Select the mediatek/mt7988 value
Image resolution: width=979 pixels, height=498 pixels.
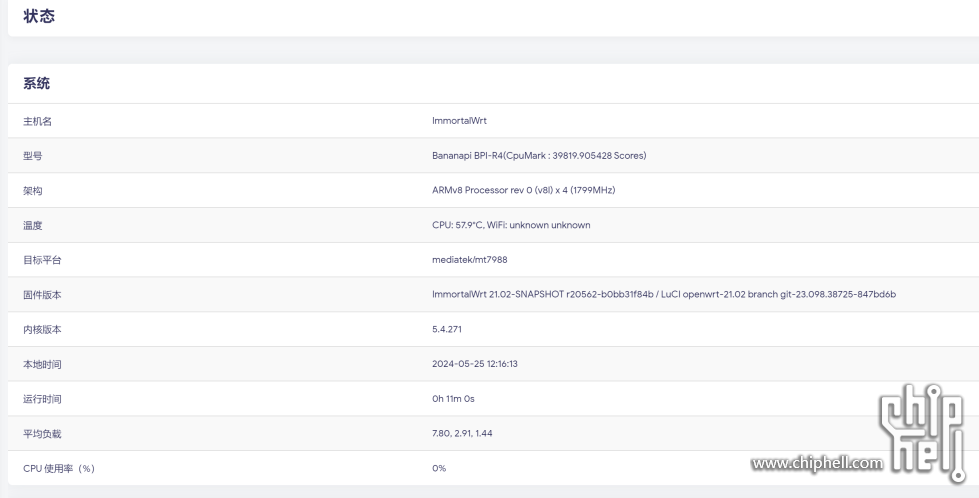[x=470, y=260]
